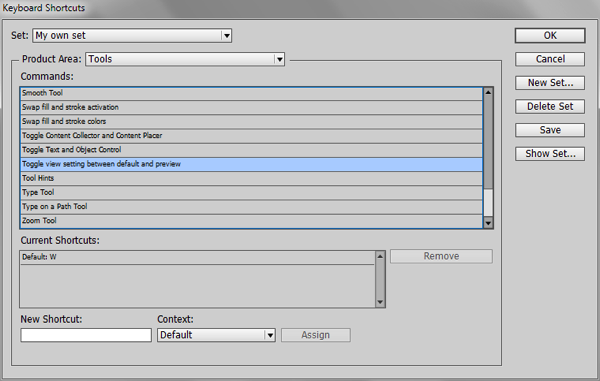Select the Zoom Tool command

point(251,221)
